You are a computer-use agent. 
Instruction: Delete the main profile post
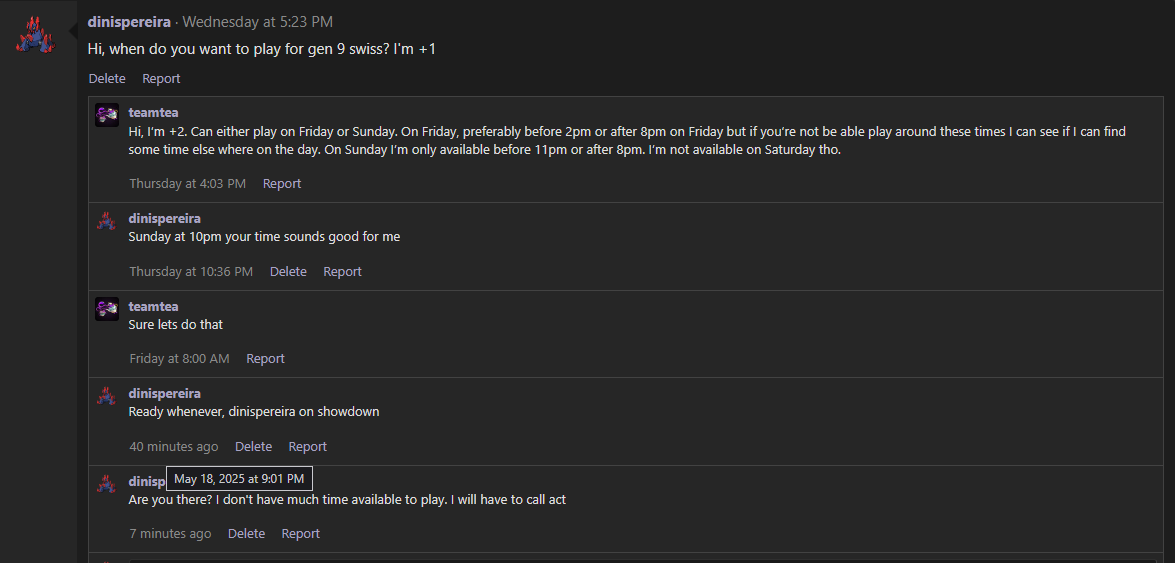click(107, 79)
